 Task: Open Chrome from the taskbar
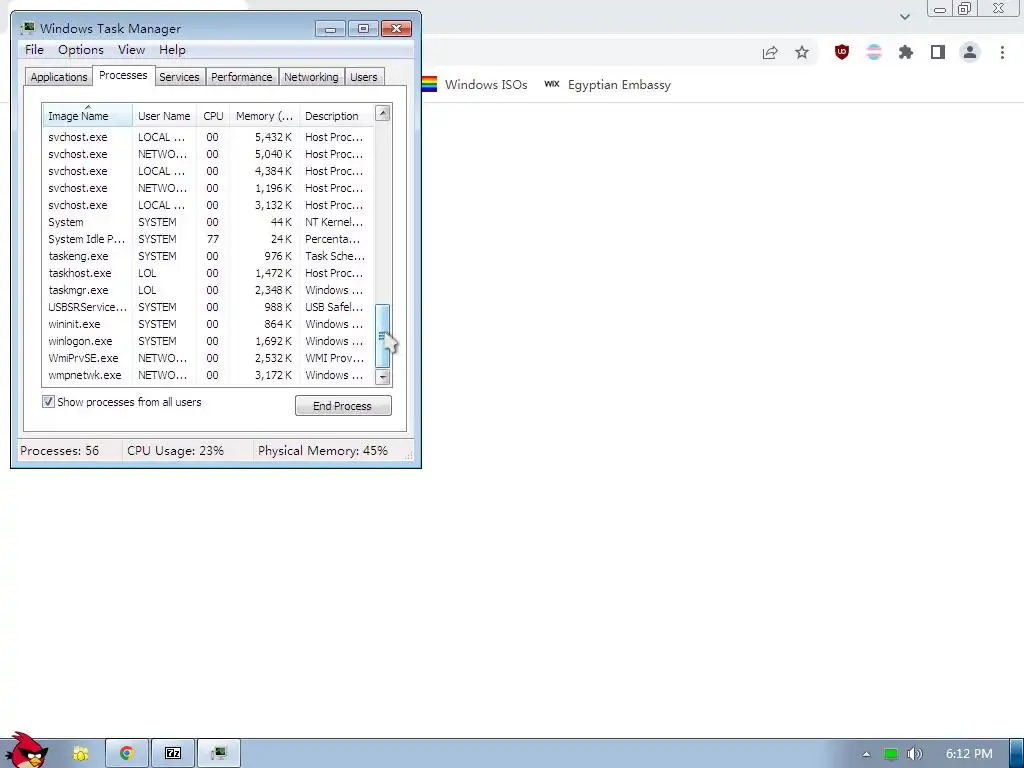coord(127,754)
